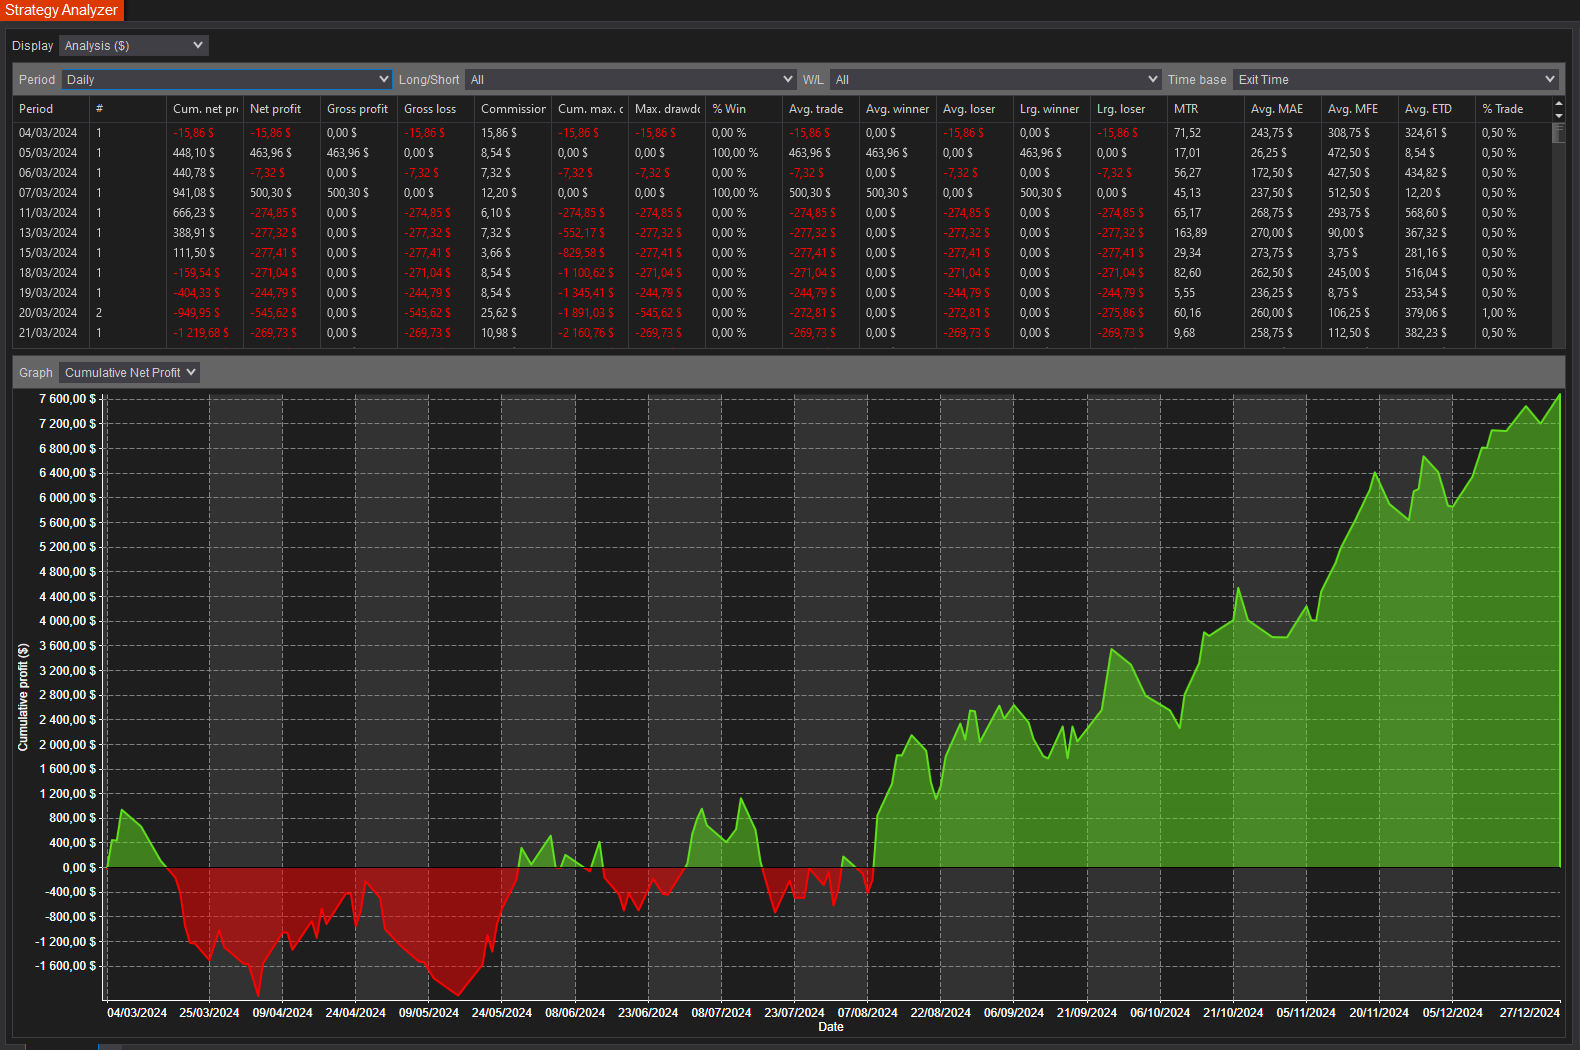Sort by the Avg. MAE column header
Screen dimensions: 1580x1050
(x=1283, y=109)
